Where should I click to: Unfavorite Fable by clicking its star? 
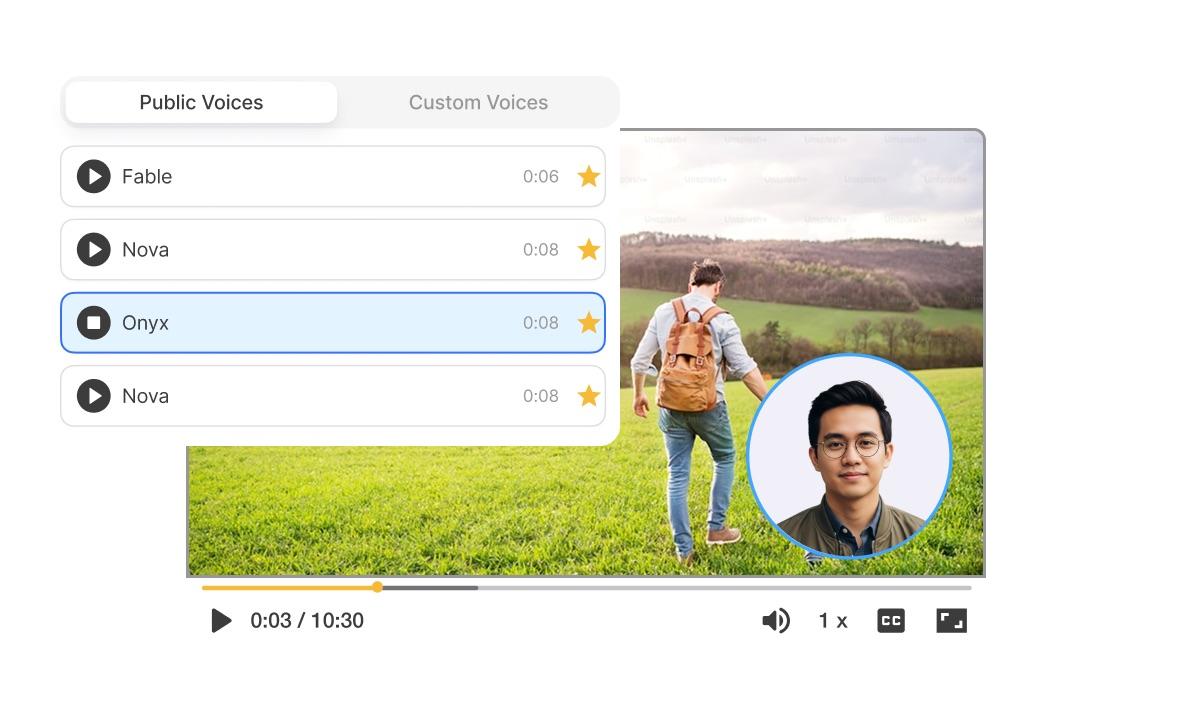click(x=589, y=176)
